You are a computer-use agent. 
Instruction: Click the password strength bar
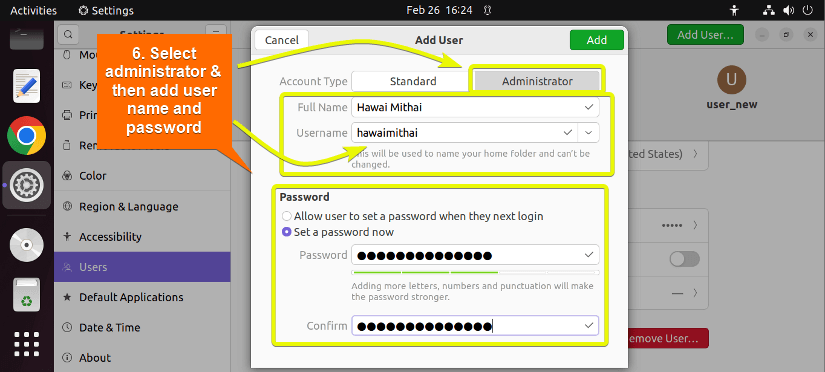475,273
